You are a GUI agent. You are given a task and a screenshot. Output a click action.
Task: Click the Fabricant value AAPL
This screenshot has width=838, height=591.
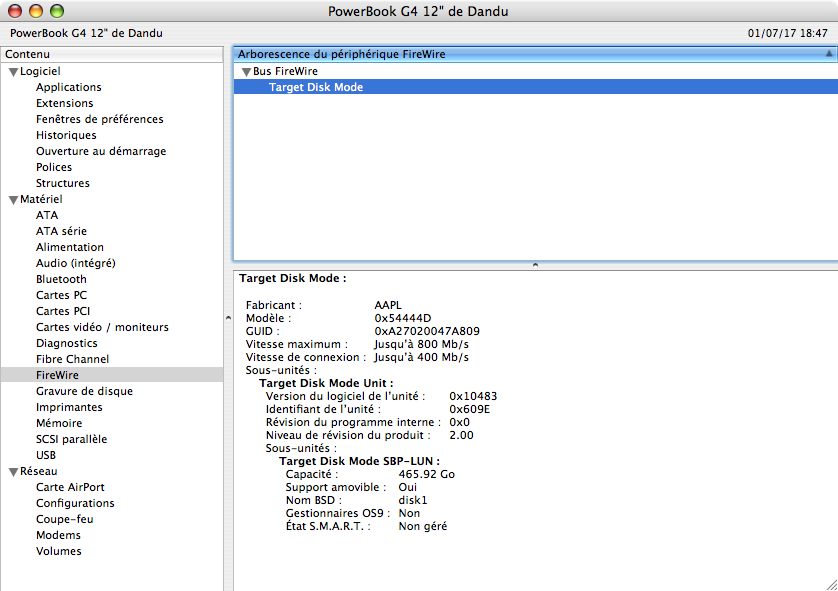(387, 305)
